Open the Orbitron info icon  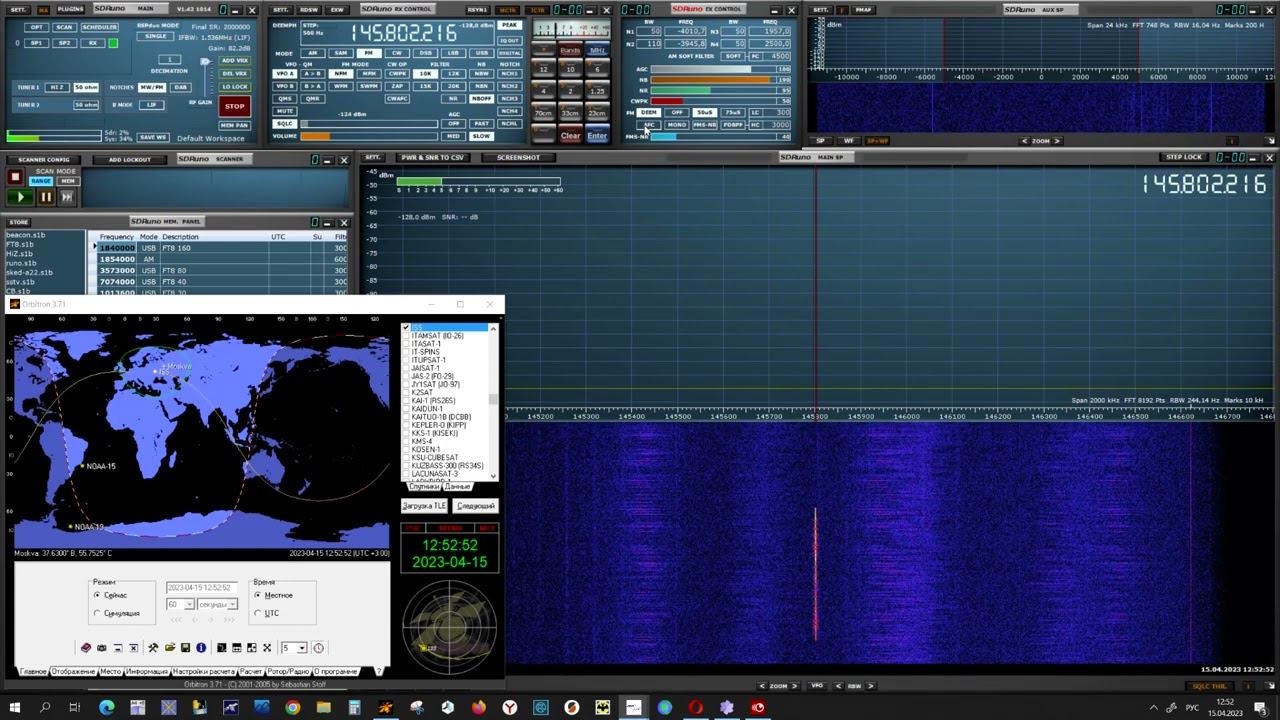pyautogui.click(x=201, y=648)
